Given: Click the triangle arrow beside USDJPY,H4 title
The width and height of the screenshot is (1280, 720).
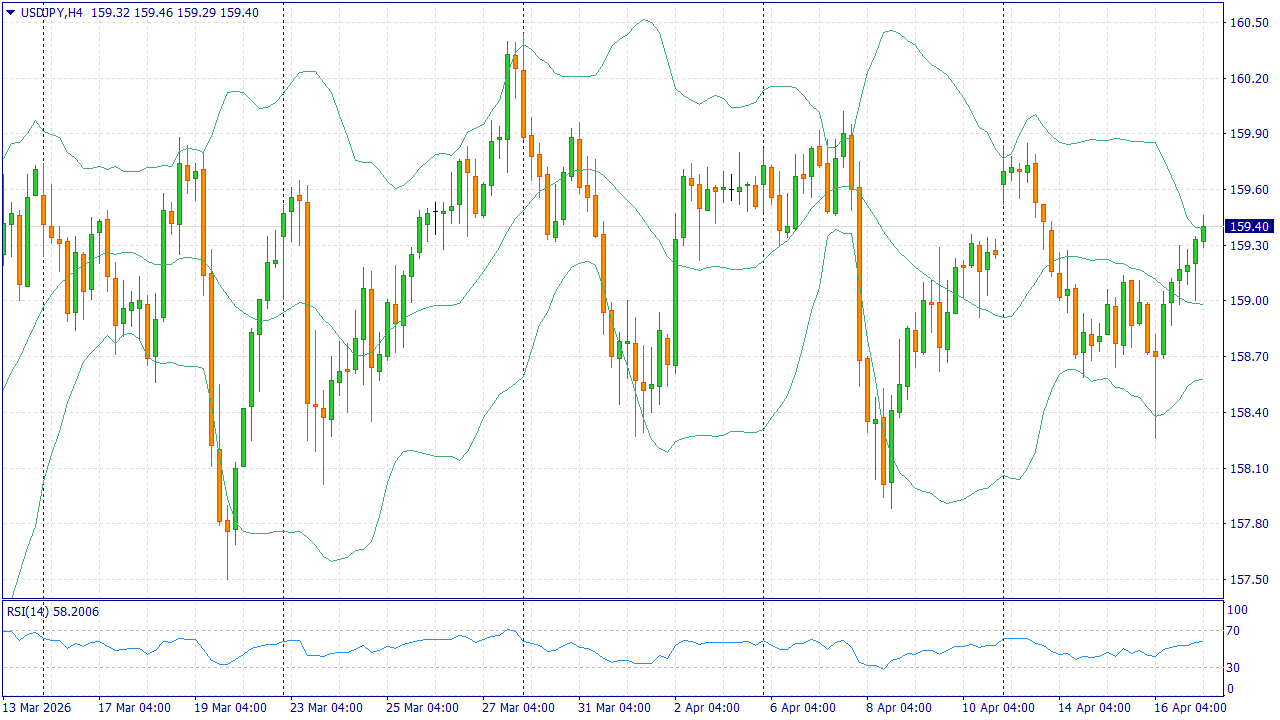Looking at the screenshot, I should (11, 13).
